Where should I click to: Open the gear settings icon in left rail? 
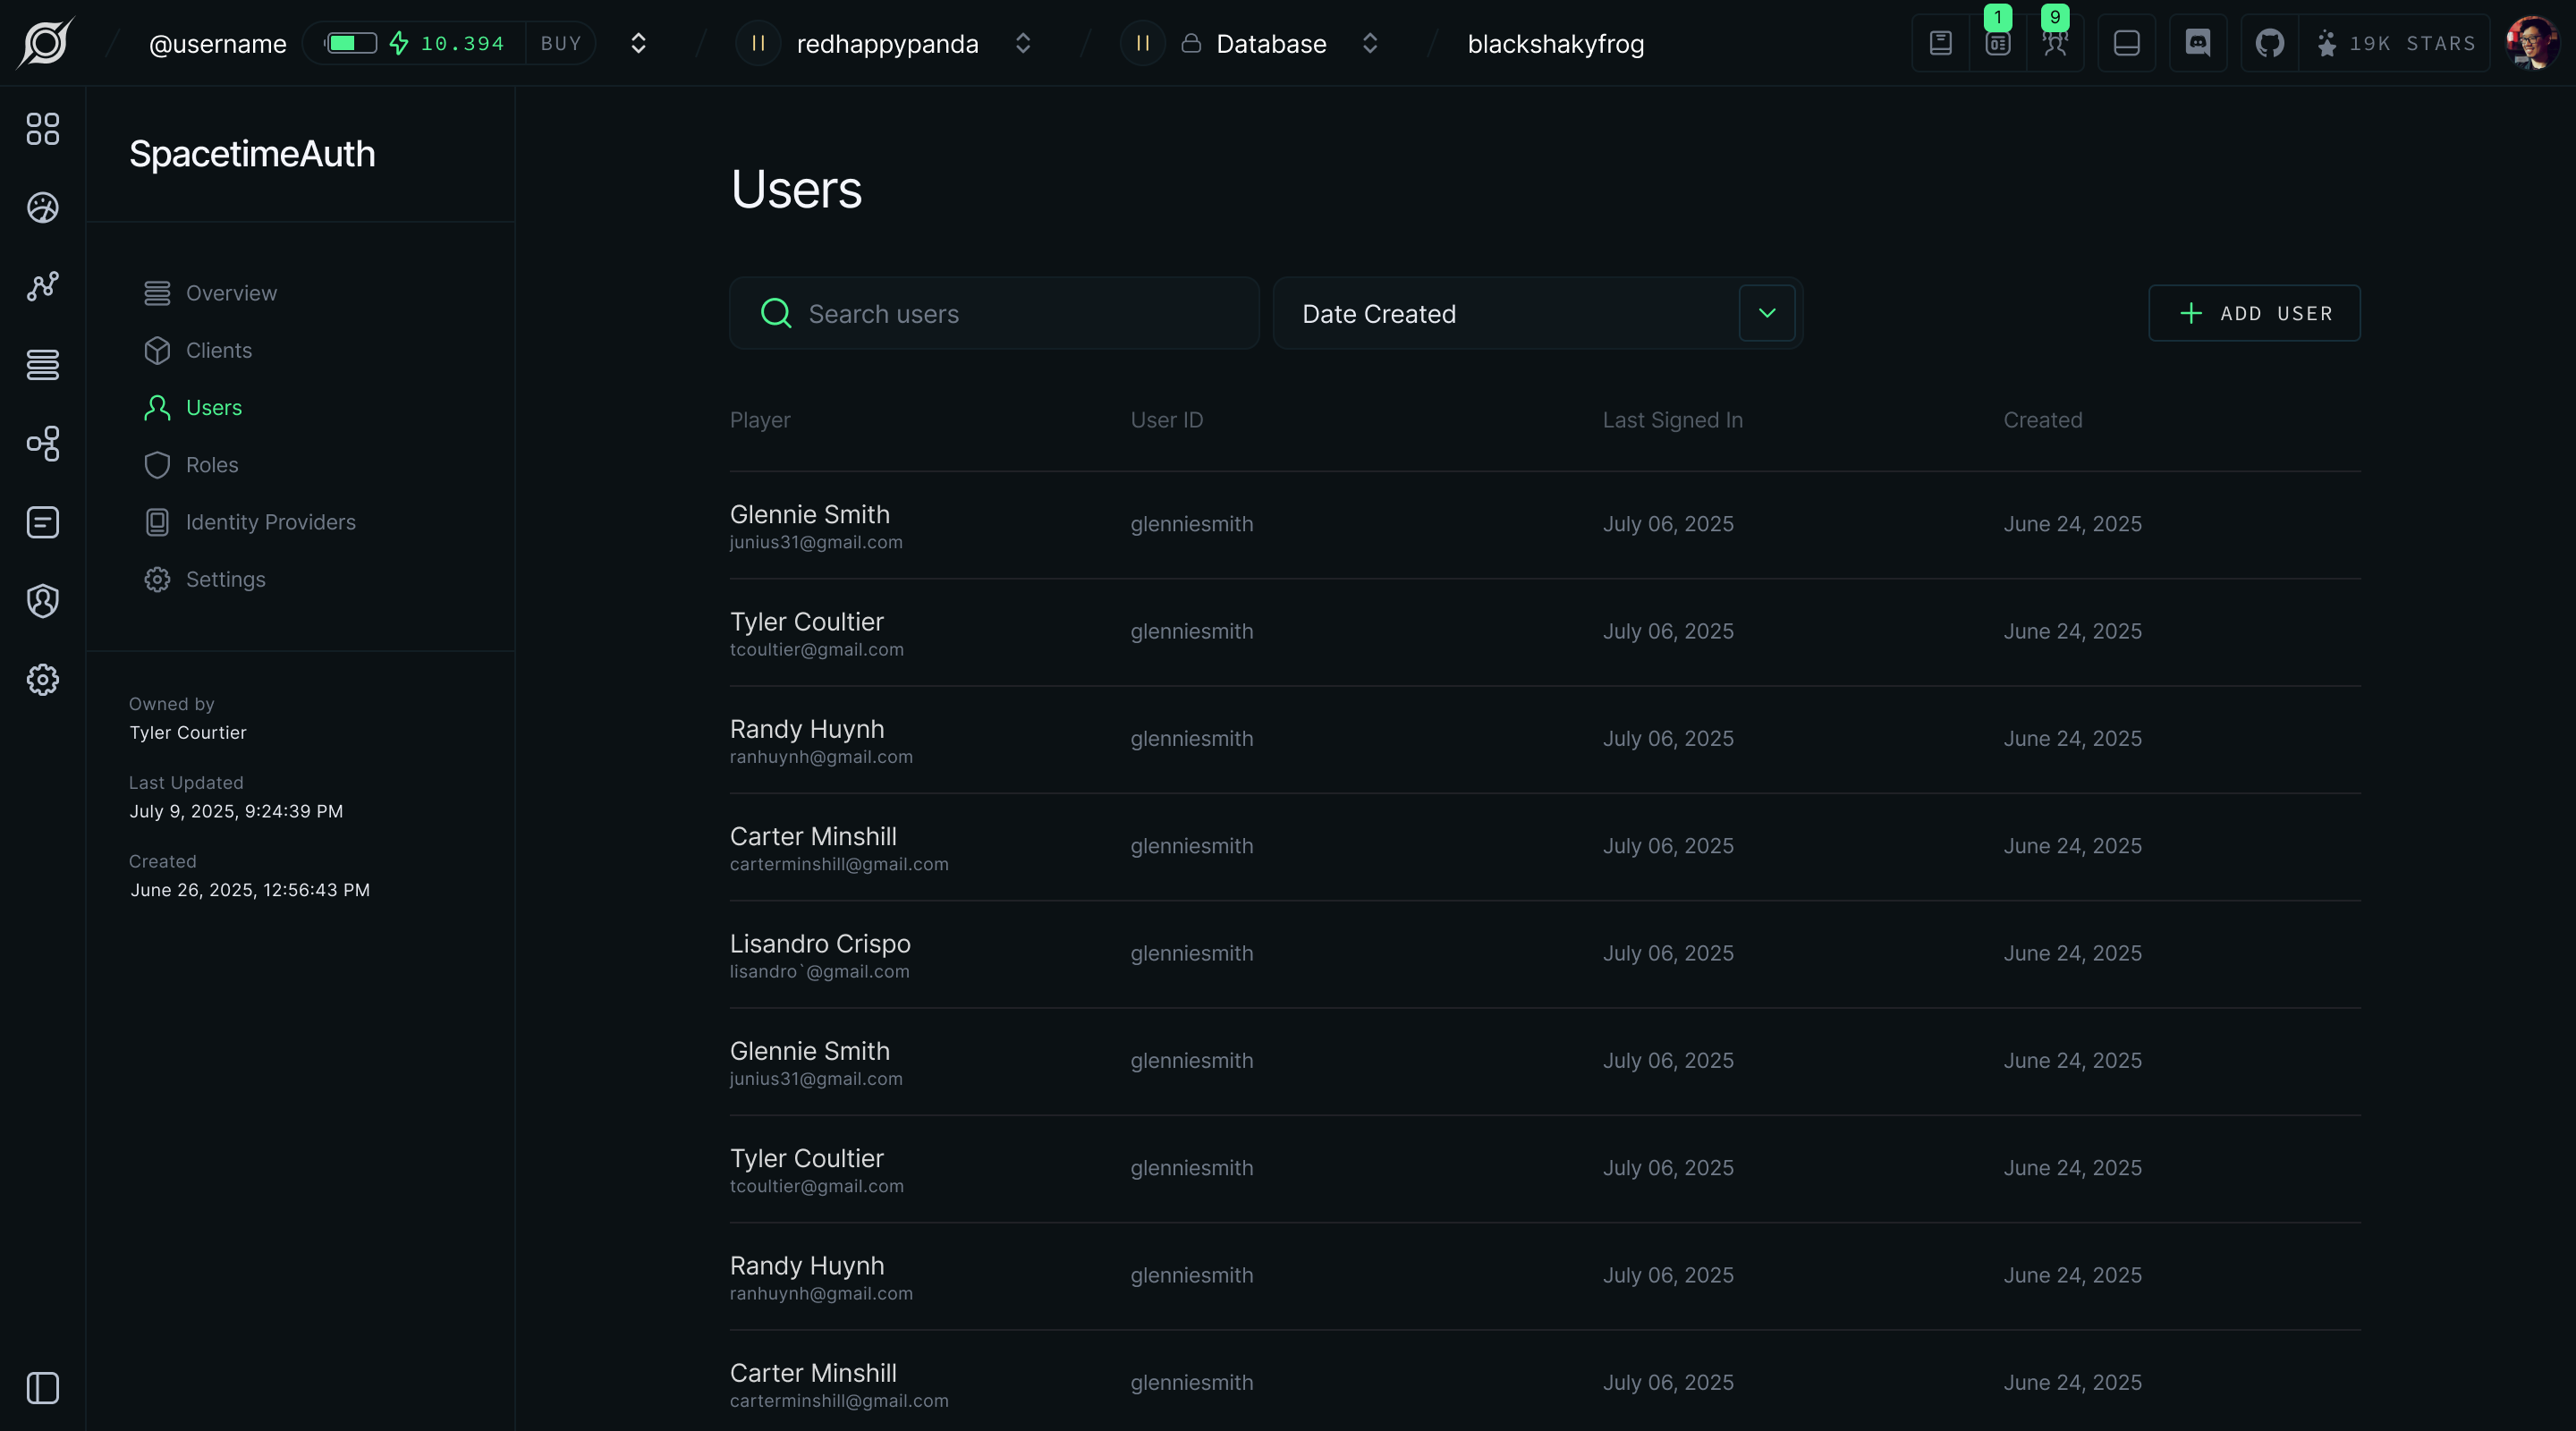[x=42, y=680]
